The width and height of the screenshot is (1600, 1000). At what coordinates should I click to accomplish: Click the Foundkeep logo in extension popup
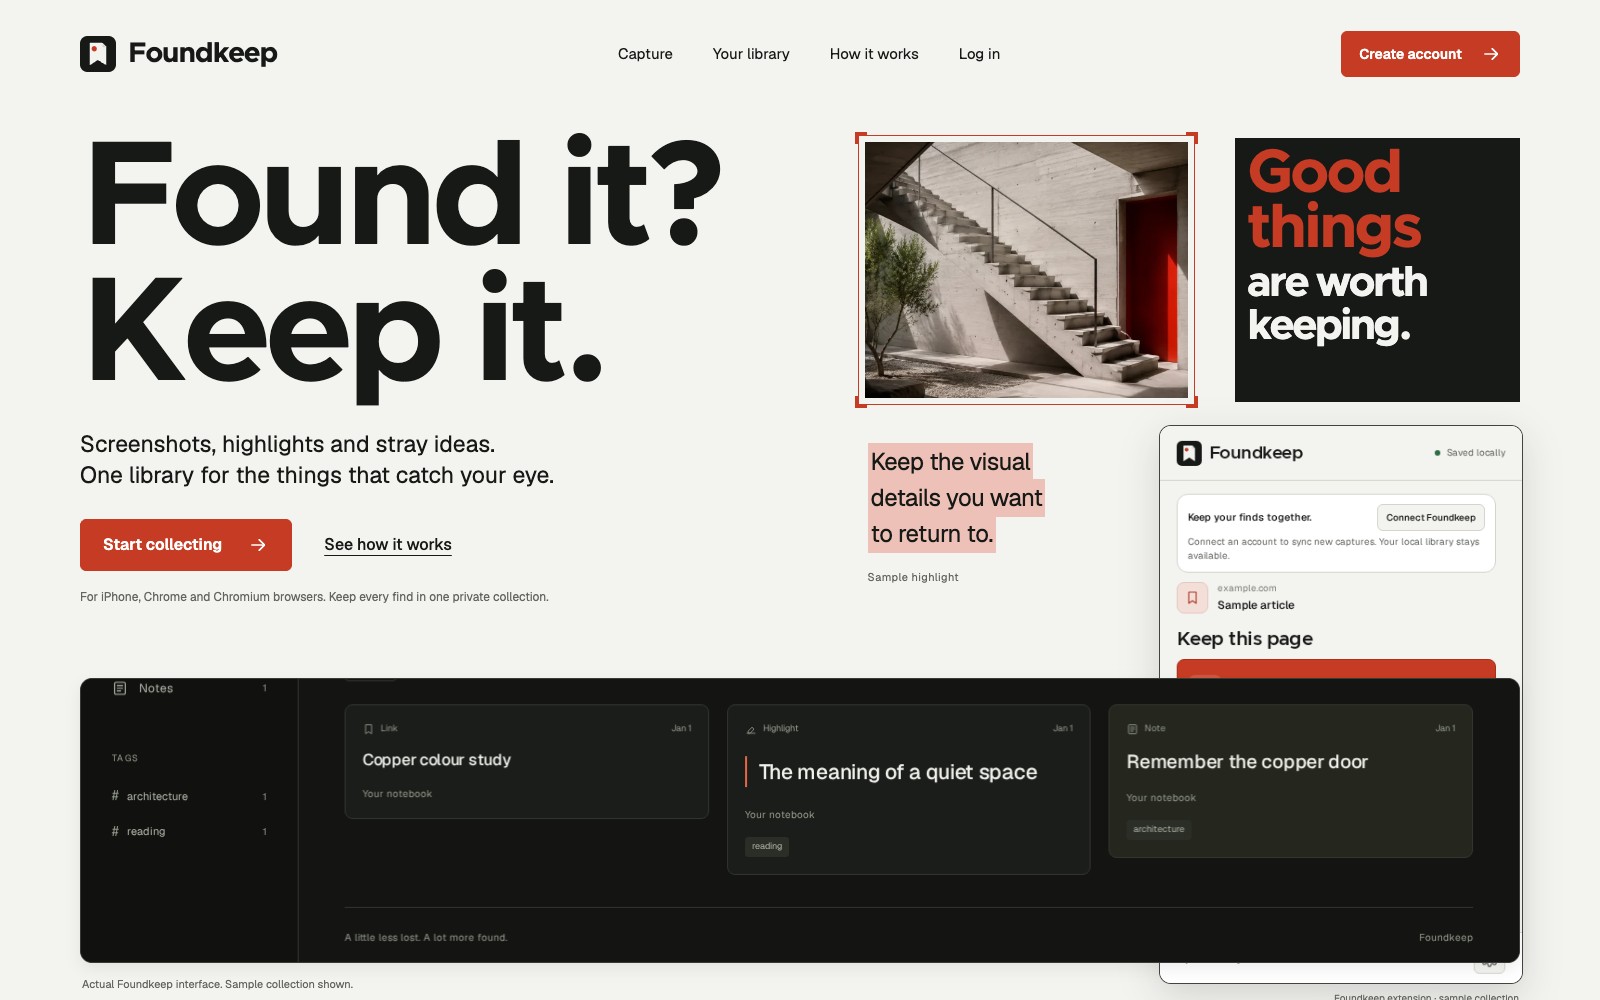point(1189,453)
